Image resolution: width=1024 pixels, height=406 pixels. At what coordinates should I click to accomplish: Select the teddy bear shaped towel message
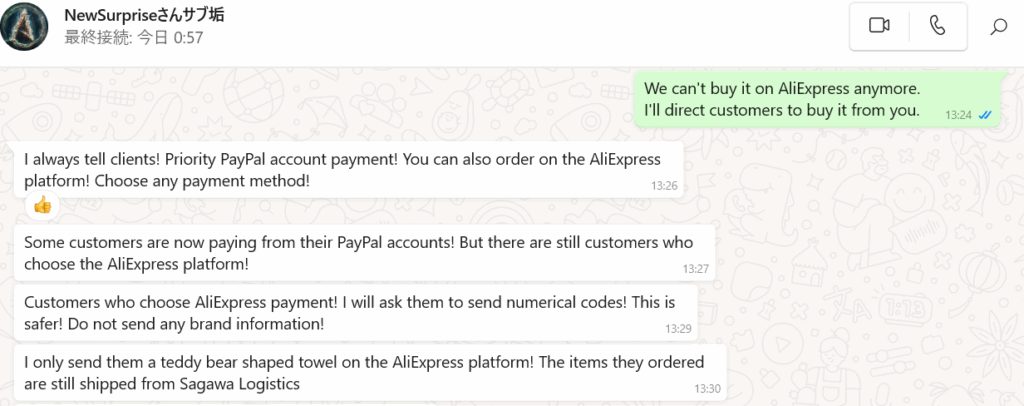370,373
